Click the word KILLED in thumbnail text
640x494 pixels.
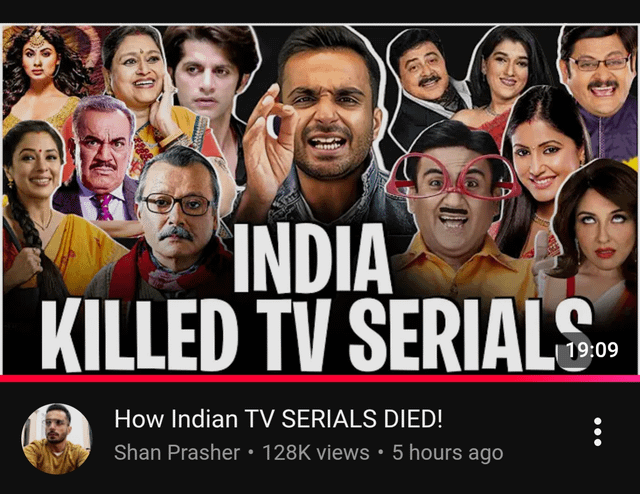click(x=140, y=335)
